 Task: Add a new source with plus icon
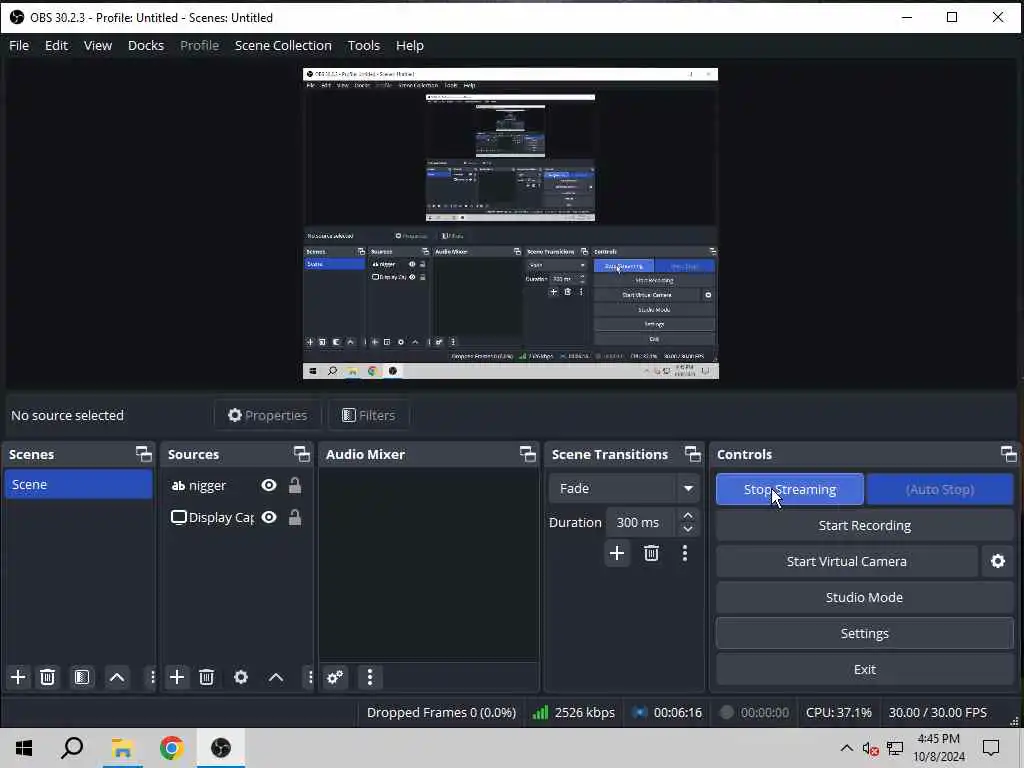coord(177,677)
